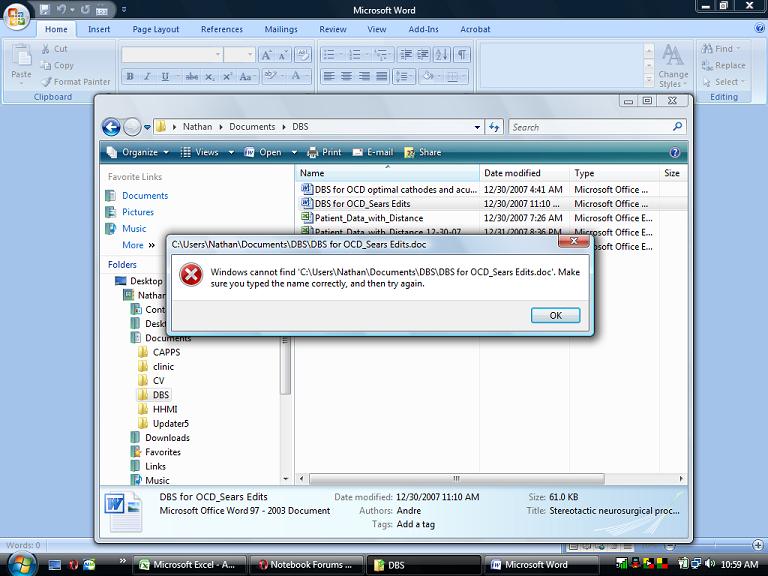Click the Save icon in Quick Access Toolbar
This screenshot has width=768, height=576.
coord(44,9)
